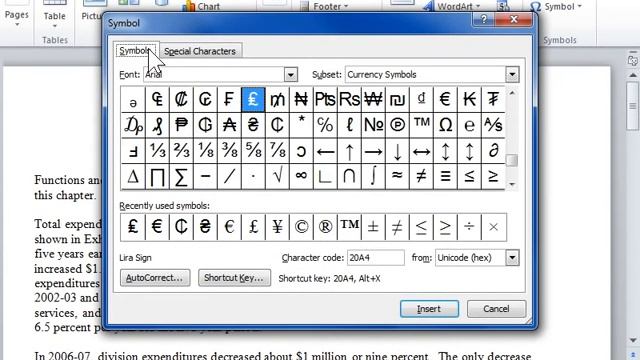Close the Symbol dialog
This screenshot has width=640, height=360.
click(x=514, y=19)
